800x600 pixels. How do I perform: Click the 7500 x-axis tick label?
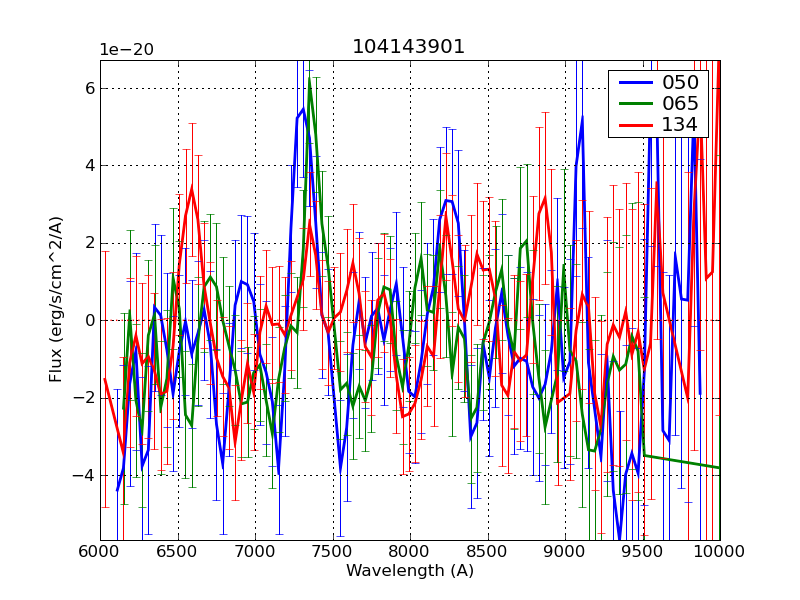(333, 551)
